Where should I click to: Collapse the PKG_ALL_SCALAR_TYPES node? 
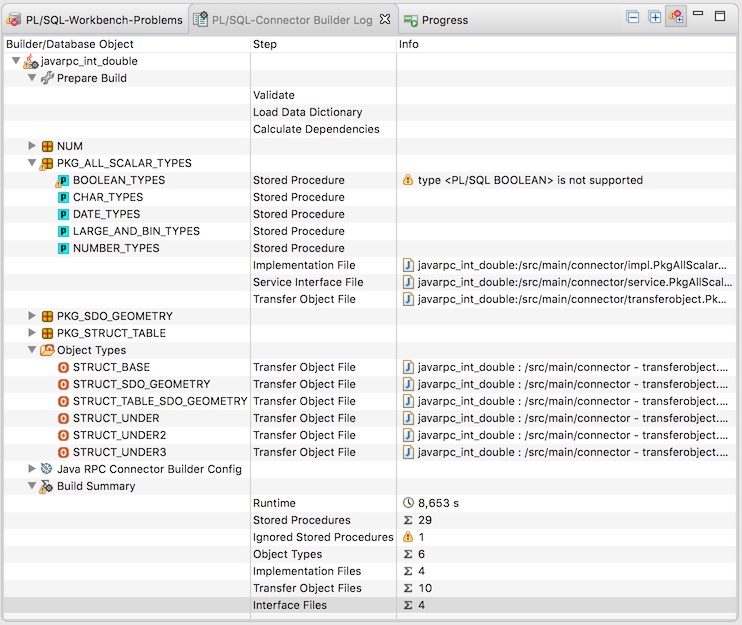32,162
